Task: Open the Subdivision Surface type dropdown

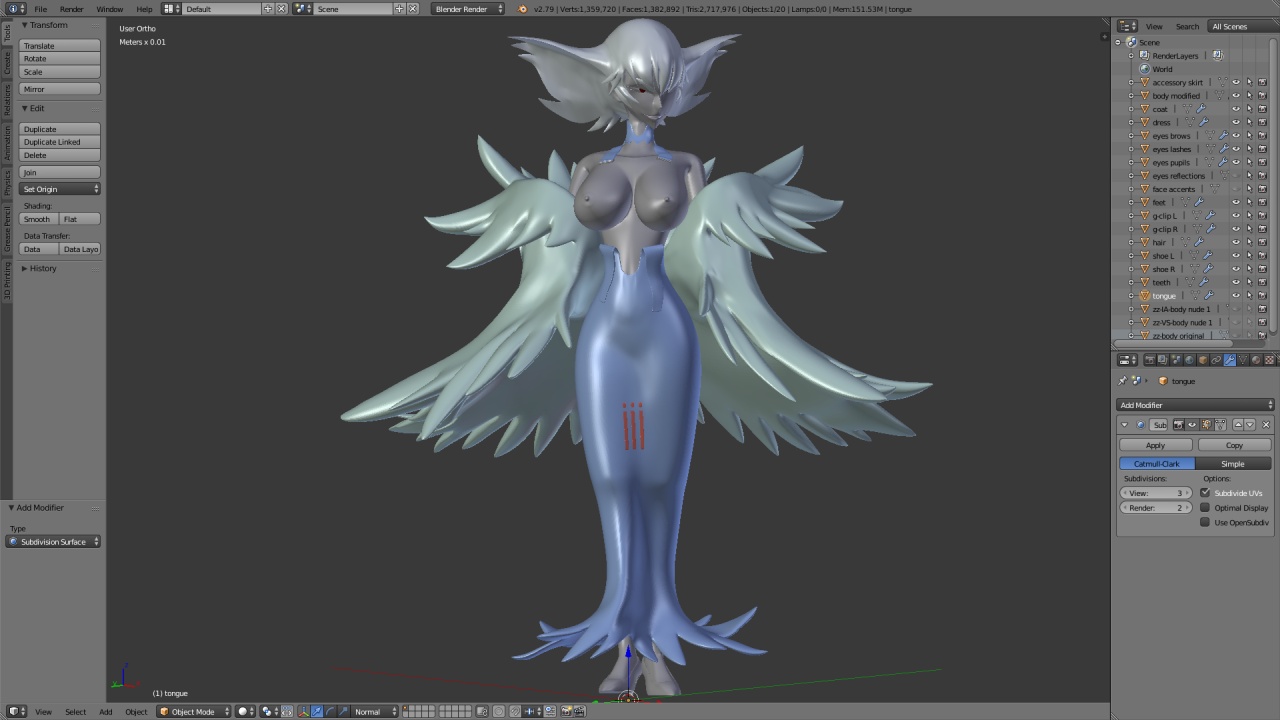Action: pos(54,541)
